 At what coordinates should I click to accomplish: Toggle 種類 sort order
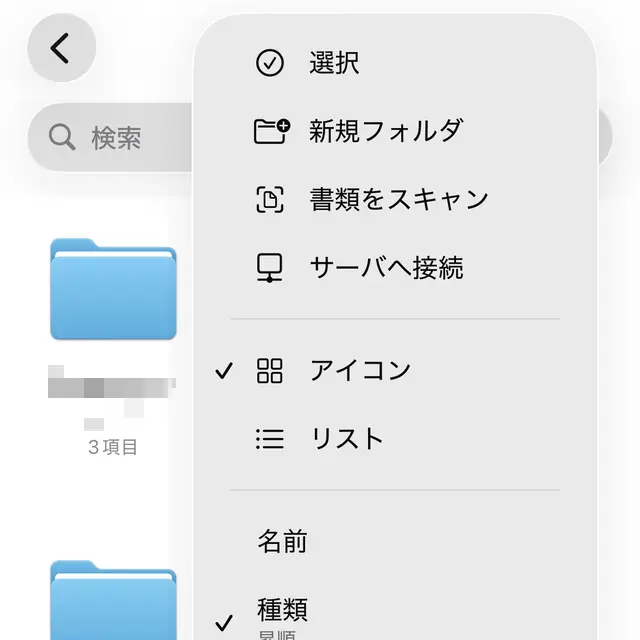click(x=283, y=610)
